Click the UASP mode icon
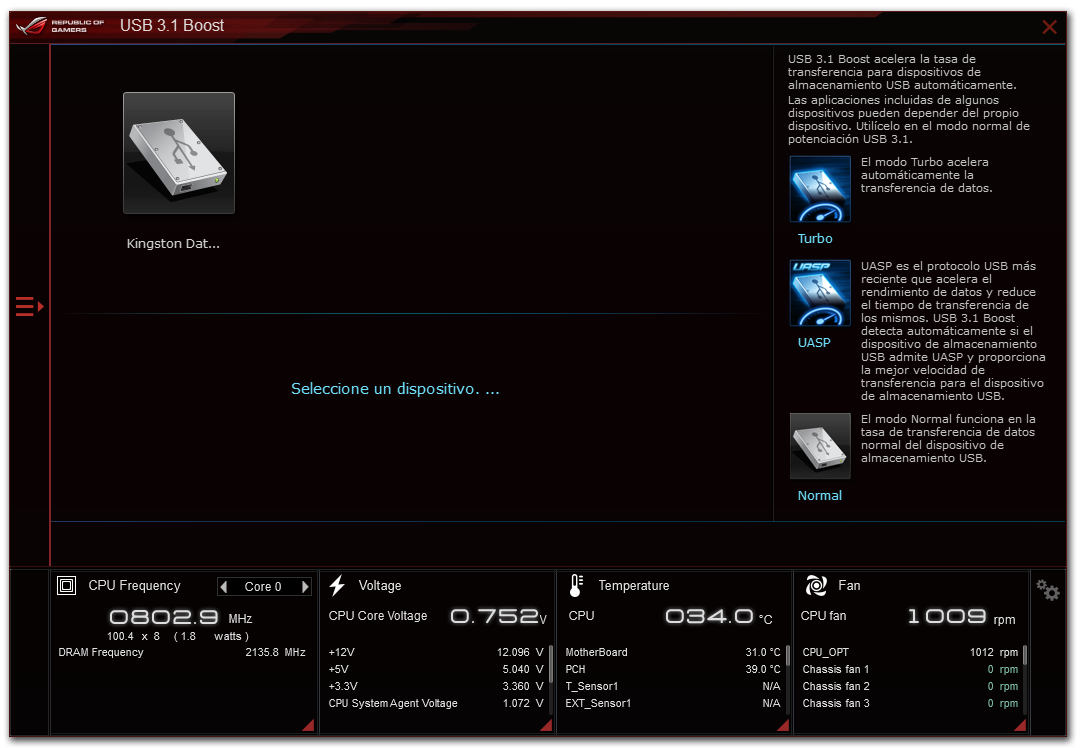The height and width of the screenshot is (748, 1081). 819,293
